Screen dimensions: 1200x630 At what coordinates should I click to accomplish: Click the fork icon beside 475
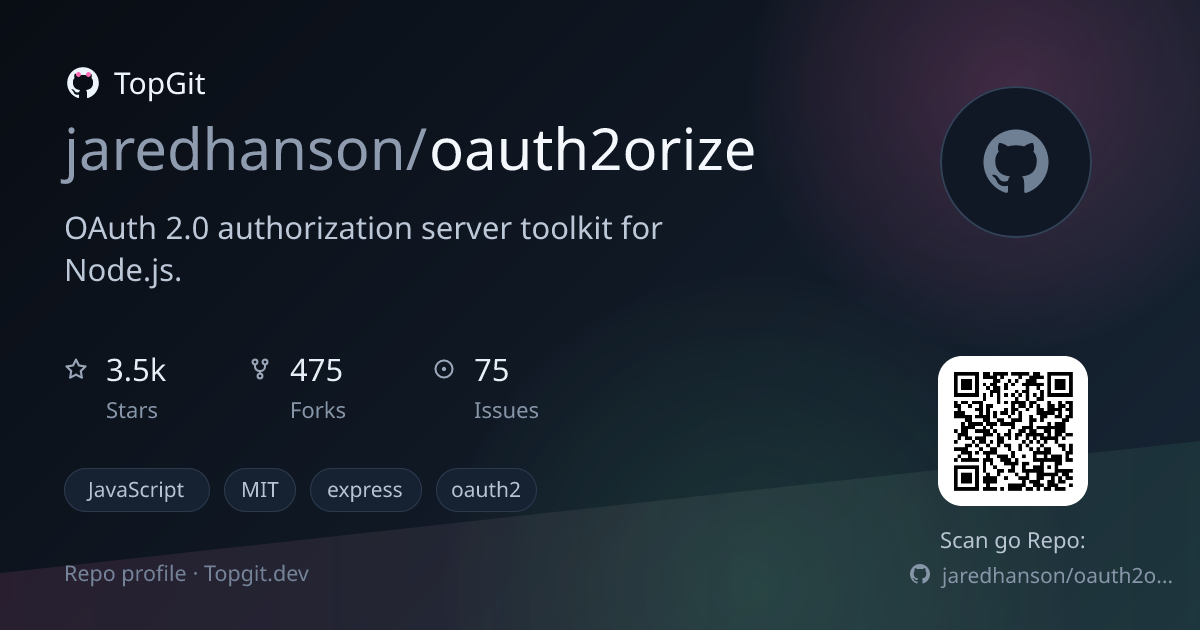(260, 370)
